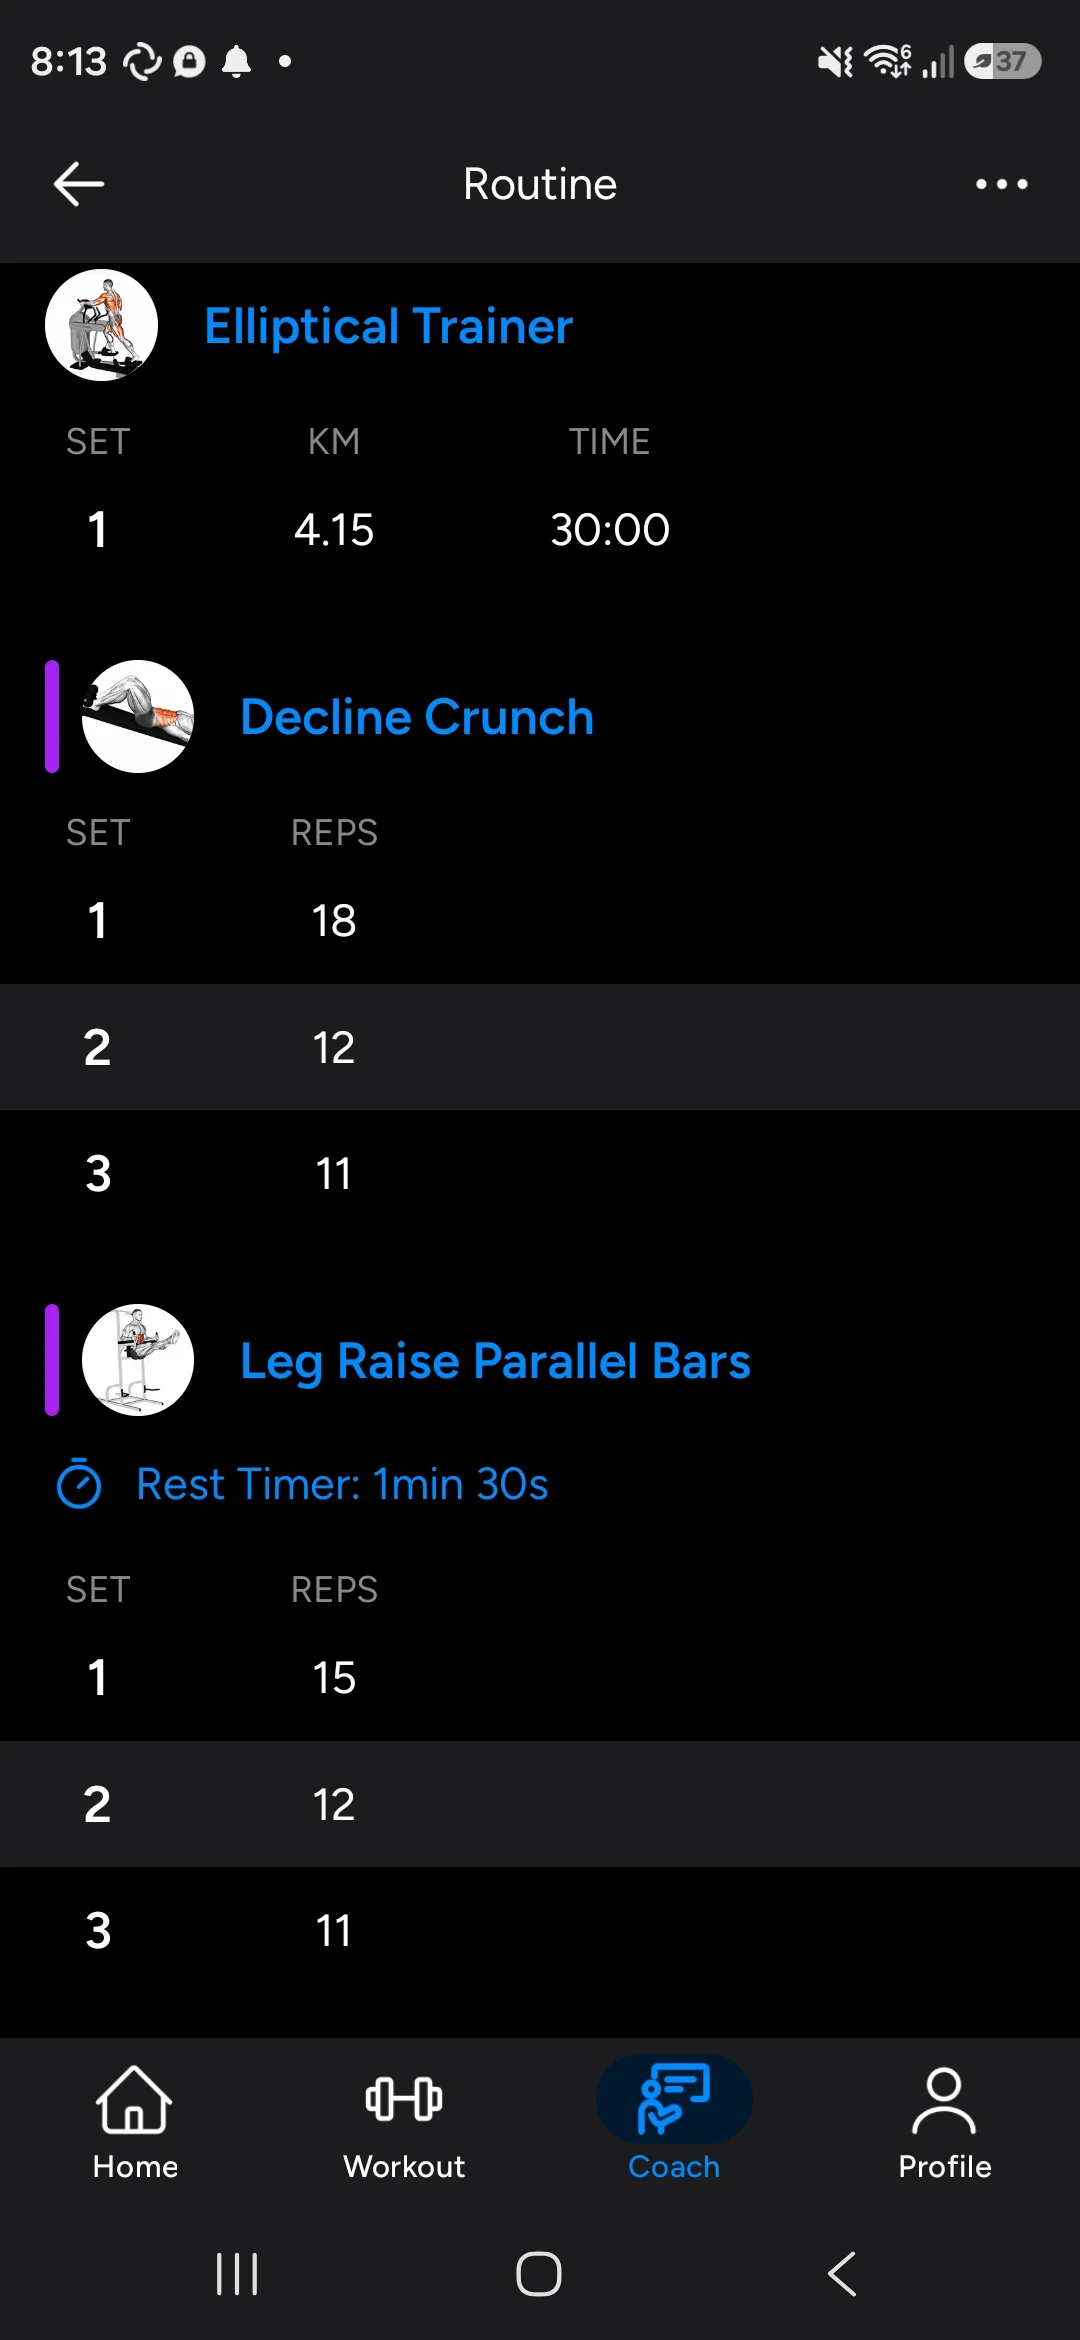
Task: Tap the Rest Timer stopwatch icon
Action: pos(79,1483)
